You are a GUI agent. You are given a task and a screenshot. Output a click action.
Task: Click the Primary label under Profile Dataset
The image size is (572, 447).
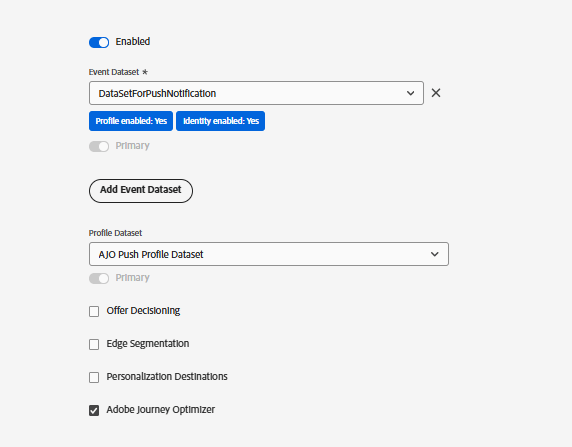(132, 278)
